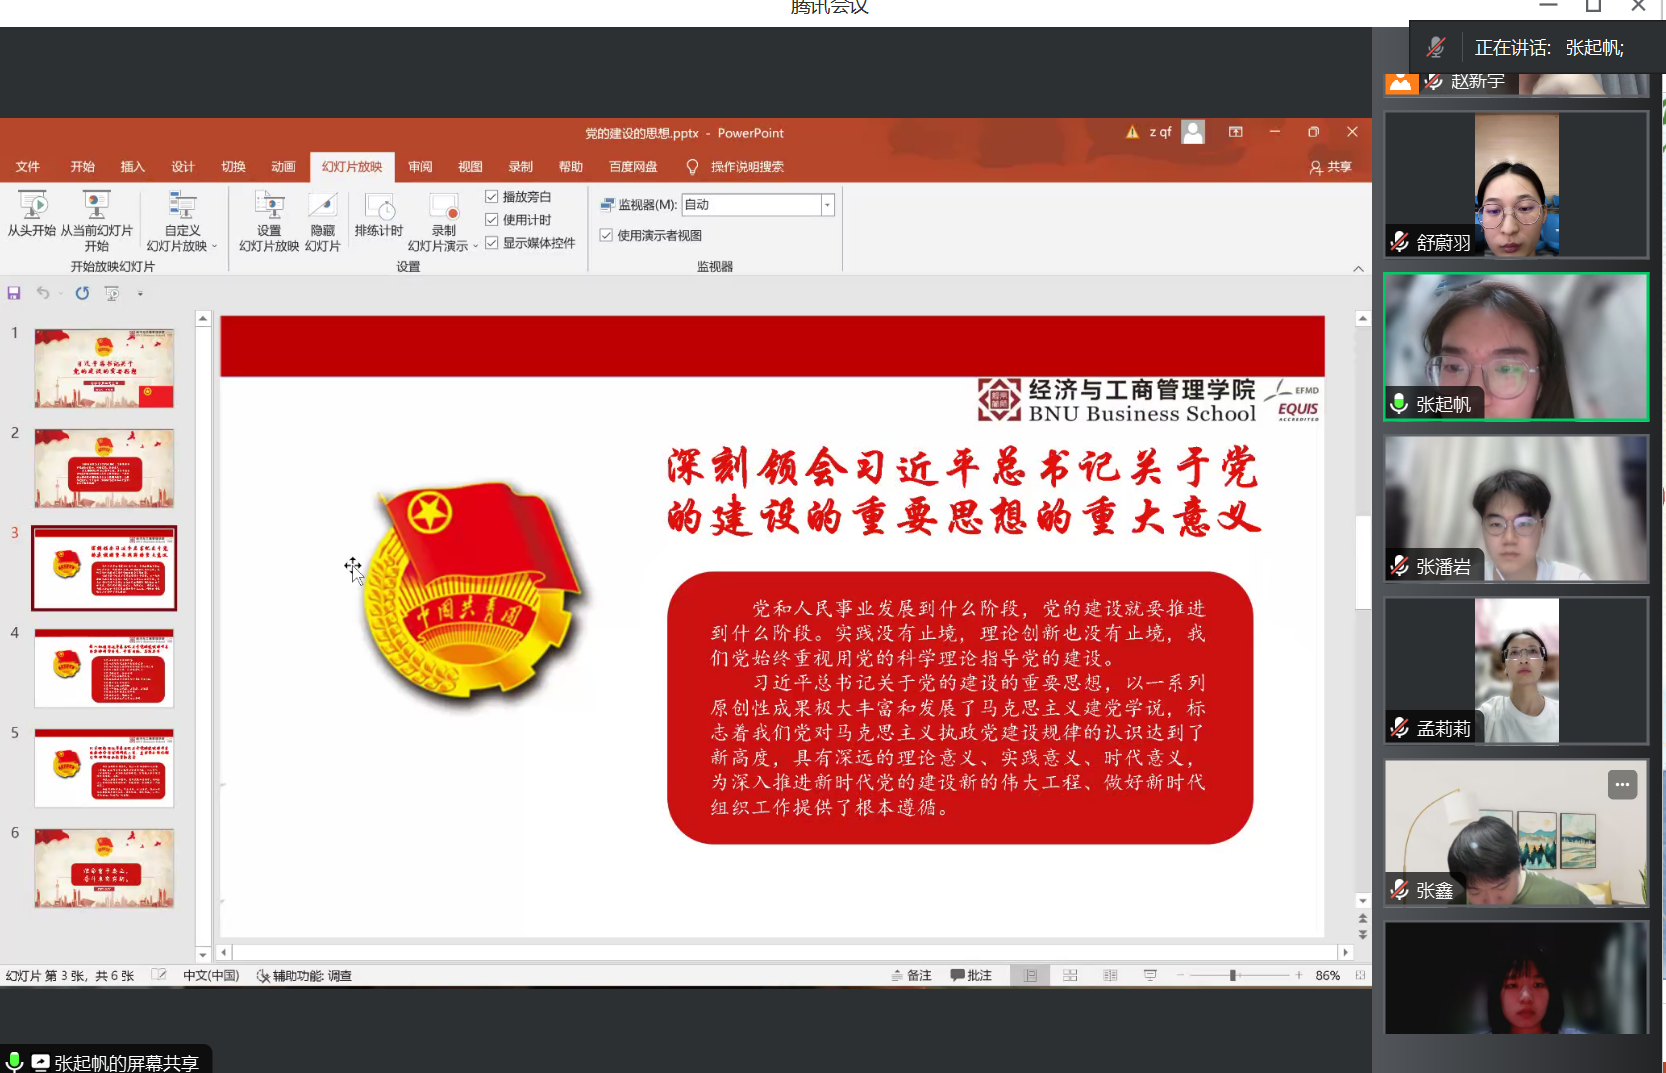1666x1073 pixels.
Task: Open the Notes (备注) pane button
Action: [911, 975]
